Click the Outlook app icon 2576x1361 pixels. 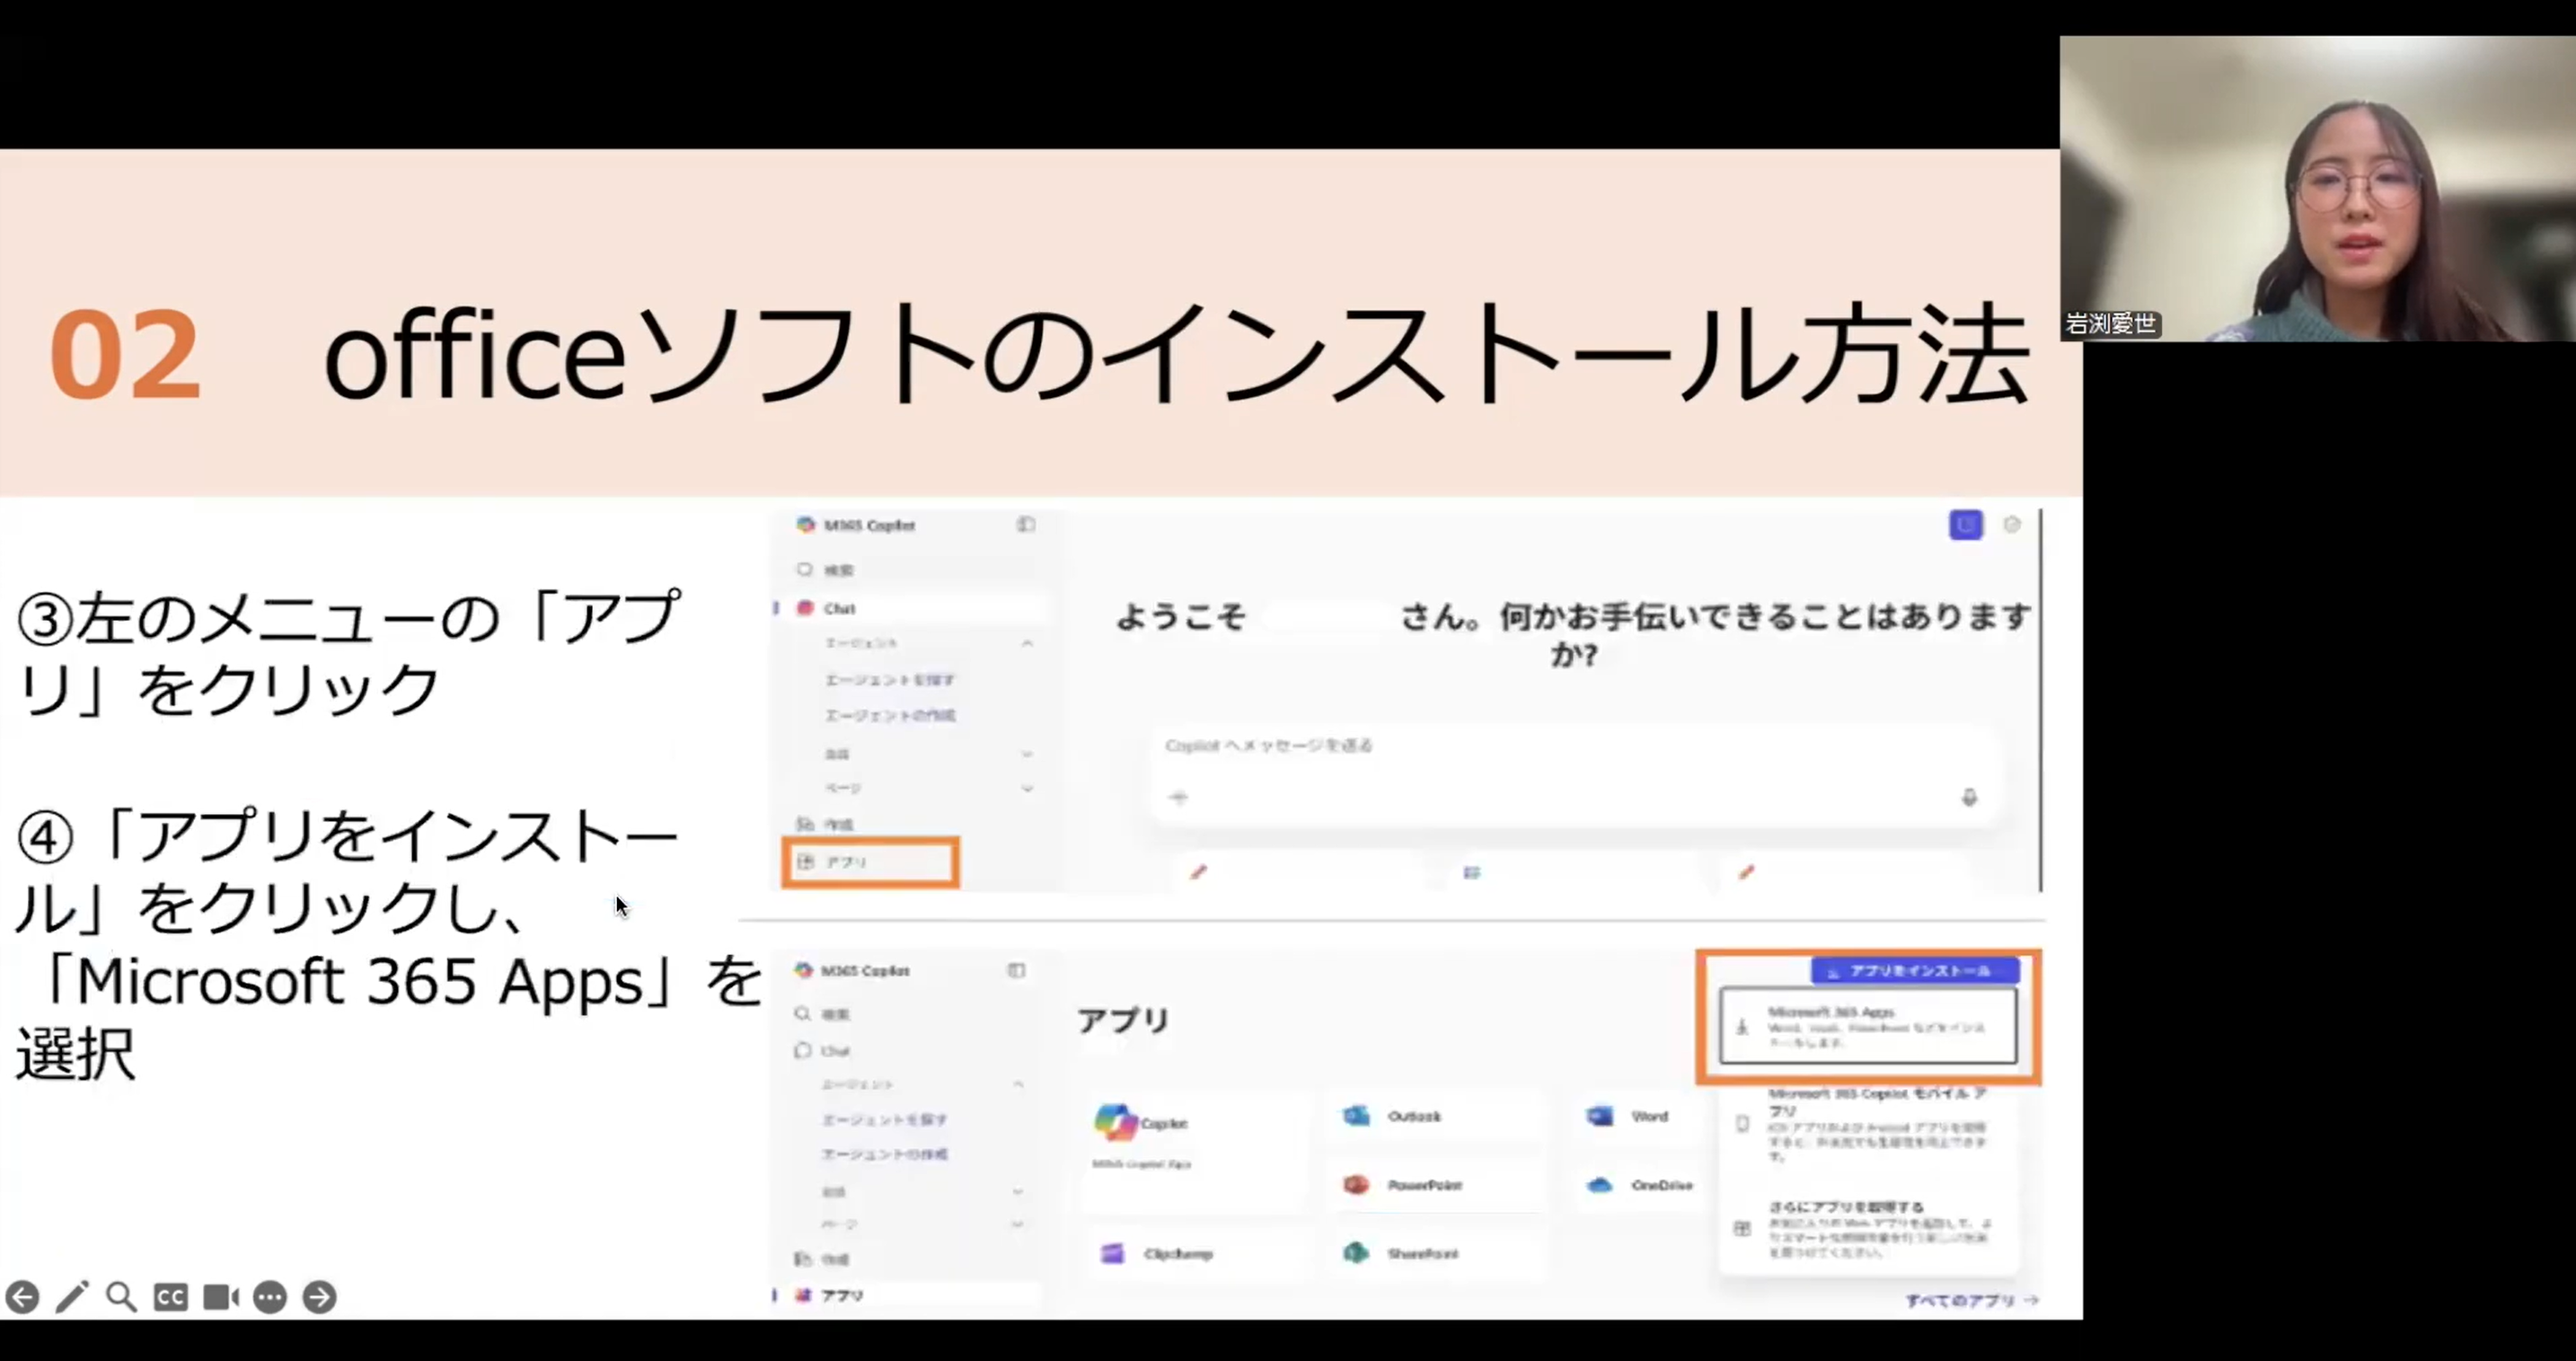coord(1358,1116)
